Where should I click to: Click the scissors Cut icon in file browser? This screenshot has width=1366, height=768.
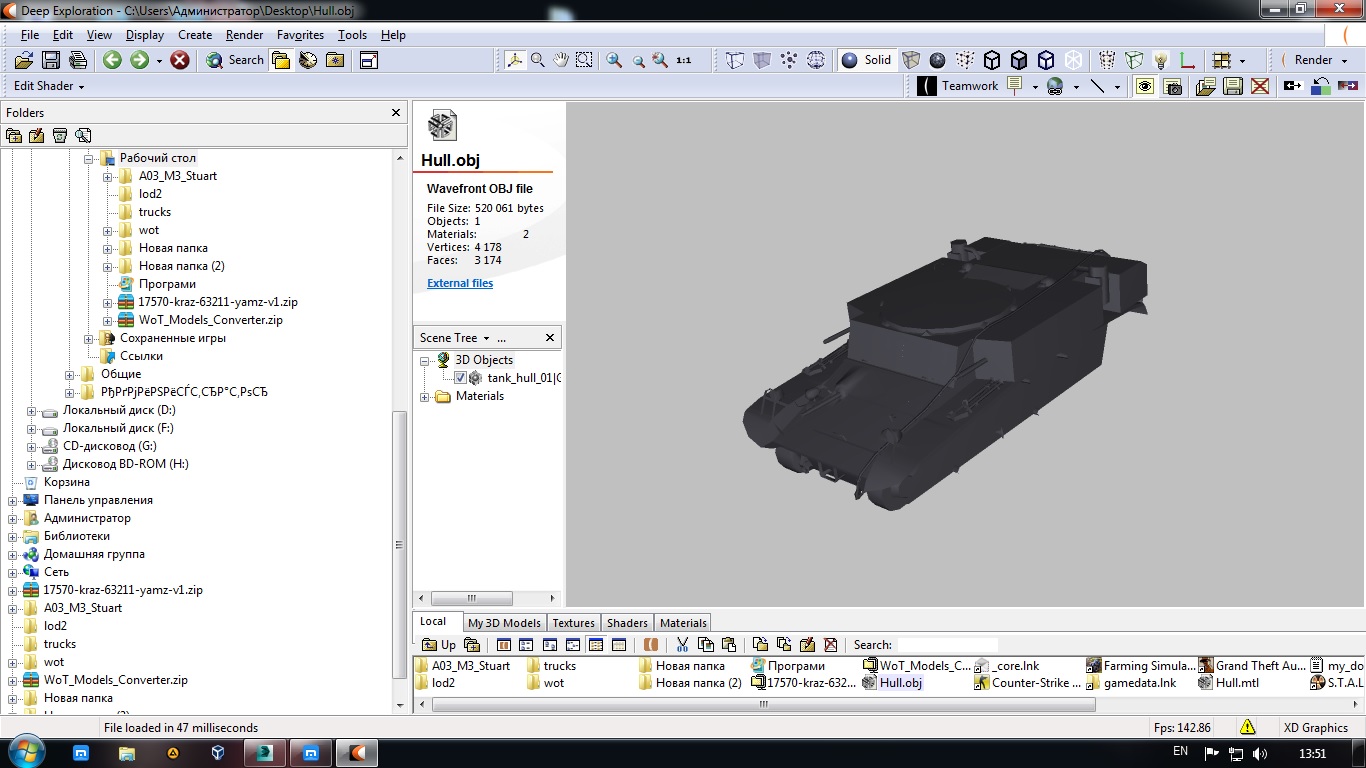[x=682, y=645]
